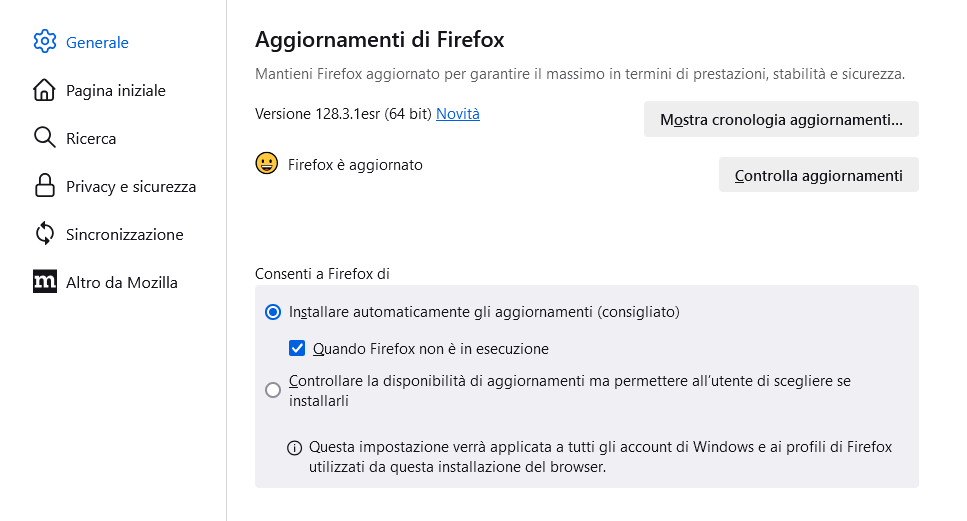Click Mostra cronologia aggiornamenti button
967x521 pixels.
[781, 120]
